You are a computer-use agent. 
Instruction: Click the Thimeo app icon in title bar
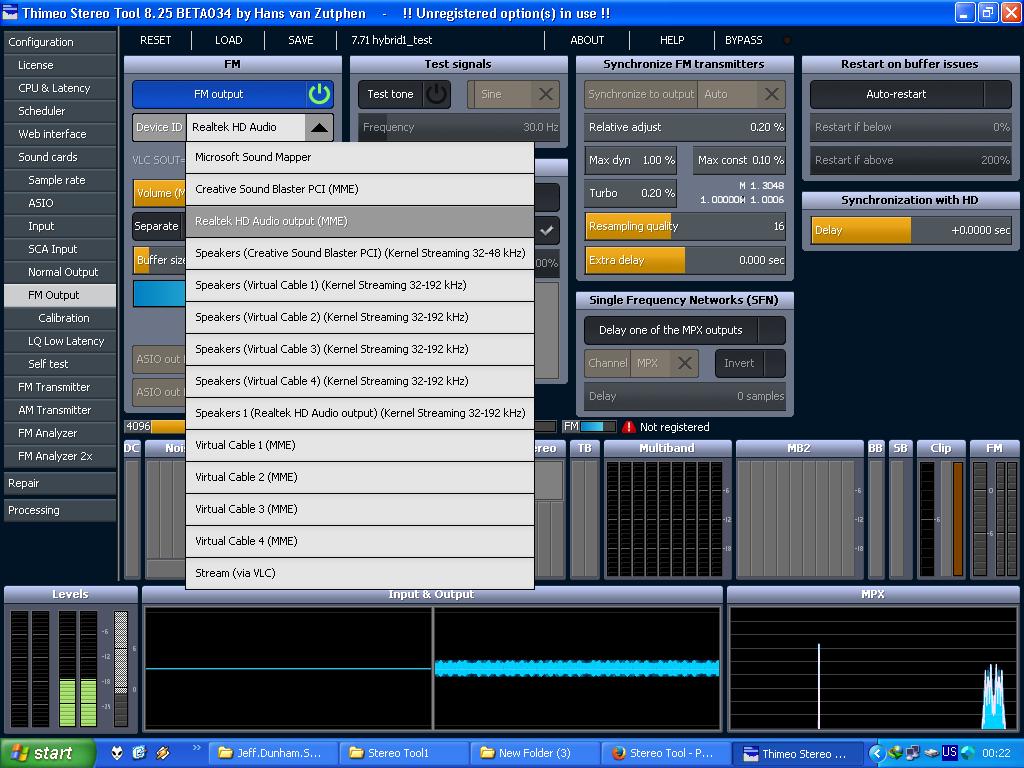[10, 12]
